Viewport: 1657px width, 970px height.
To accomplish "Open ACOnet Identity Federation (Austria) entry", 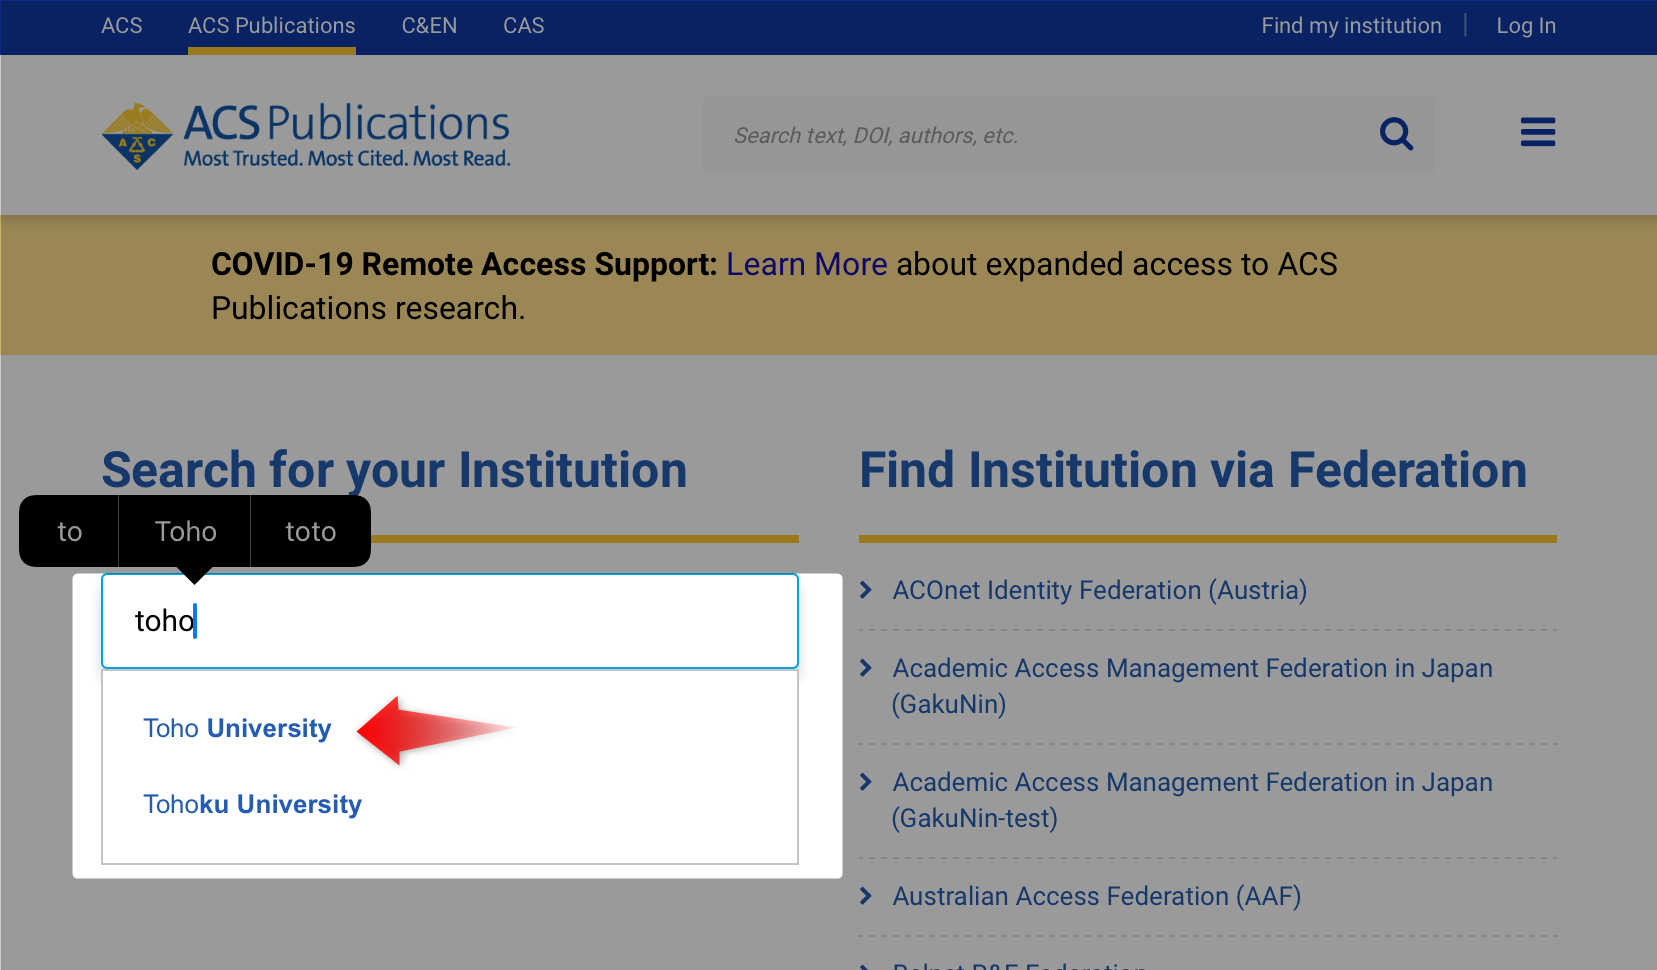I will (x=1100, y=590).
